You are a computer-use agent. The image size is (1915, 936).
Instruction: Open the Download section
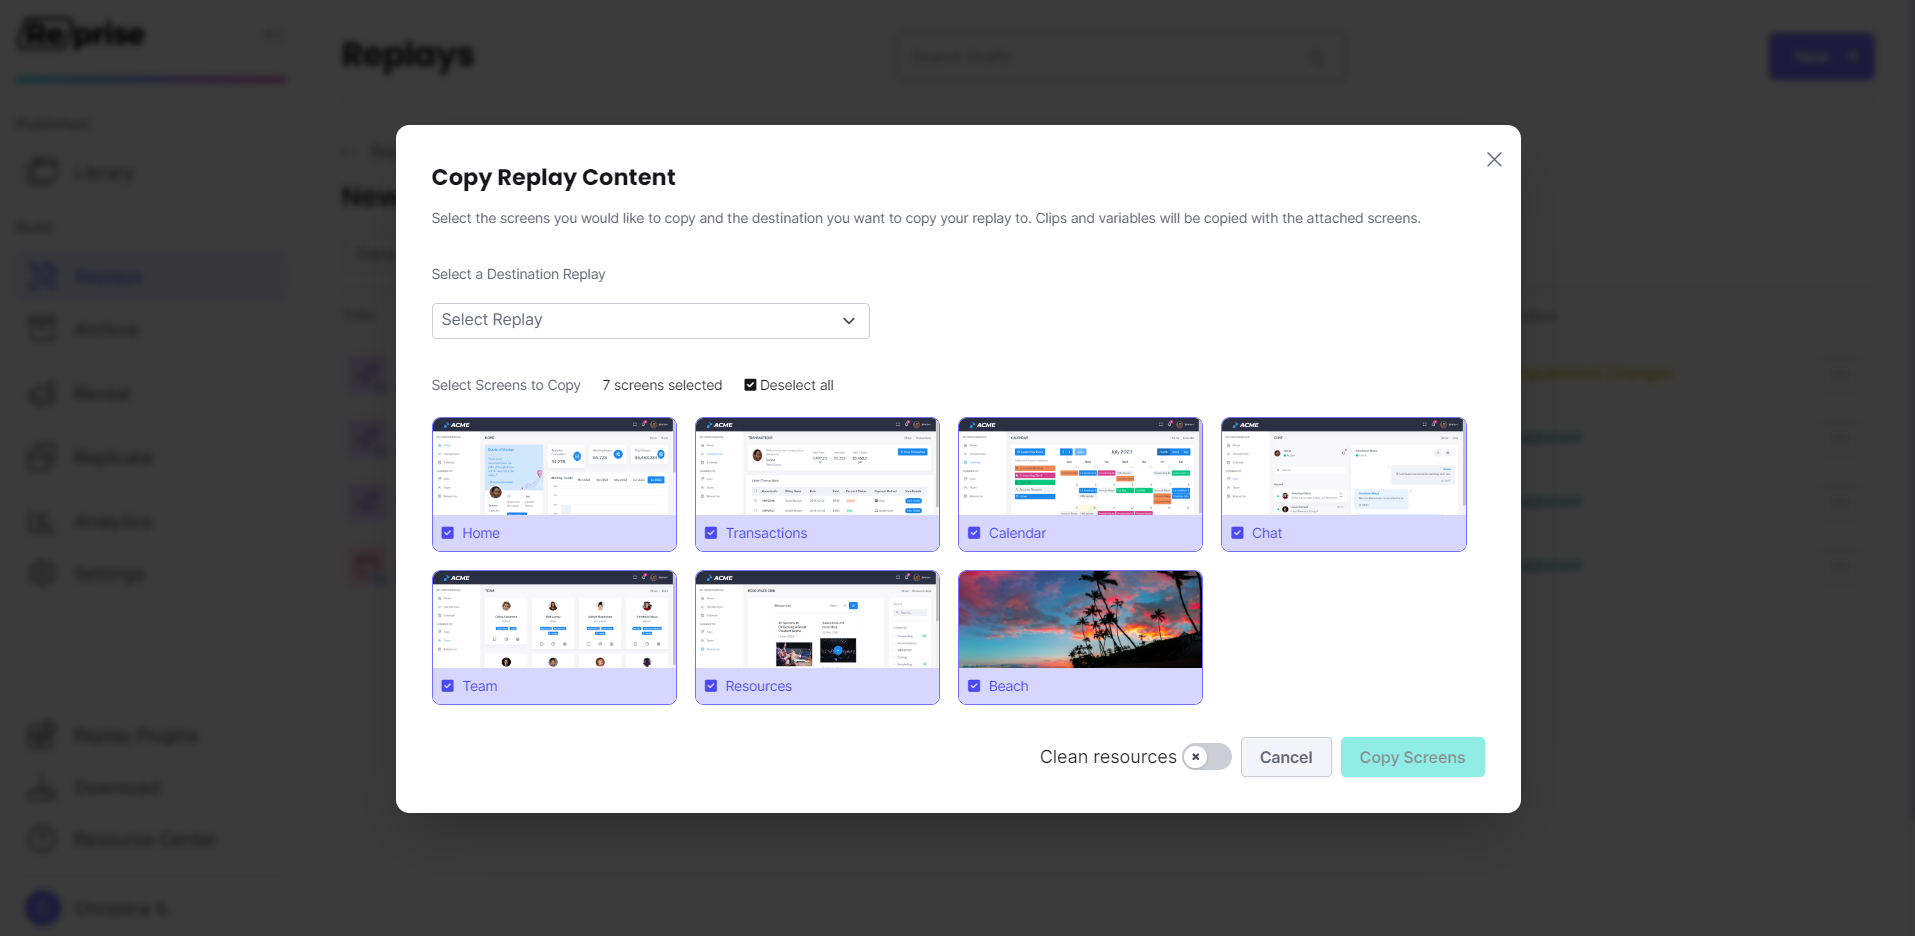coord(41,787)
